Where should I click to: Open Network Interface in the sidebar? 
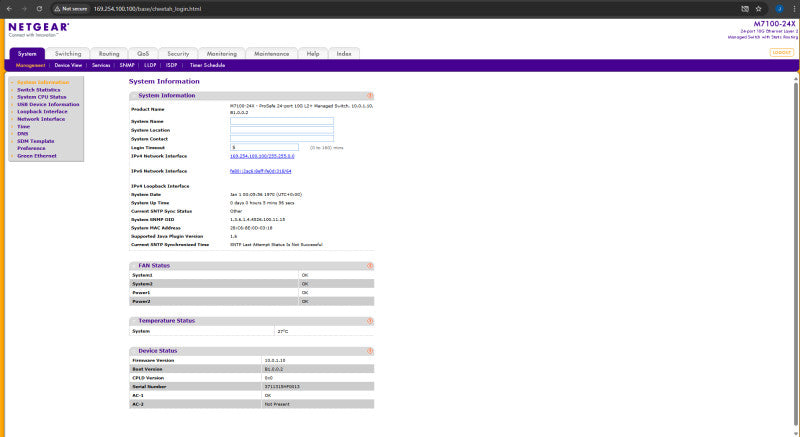tap(41, 119)
